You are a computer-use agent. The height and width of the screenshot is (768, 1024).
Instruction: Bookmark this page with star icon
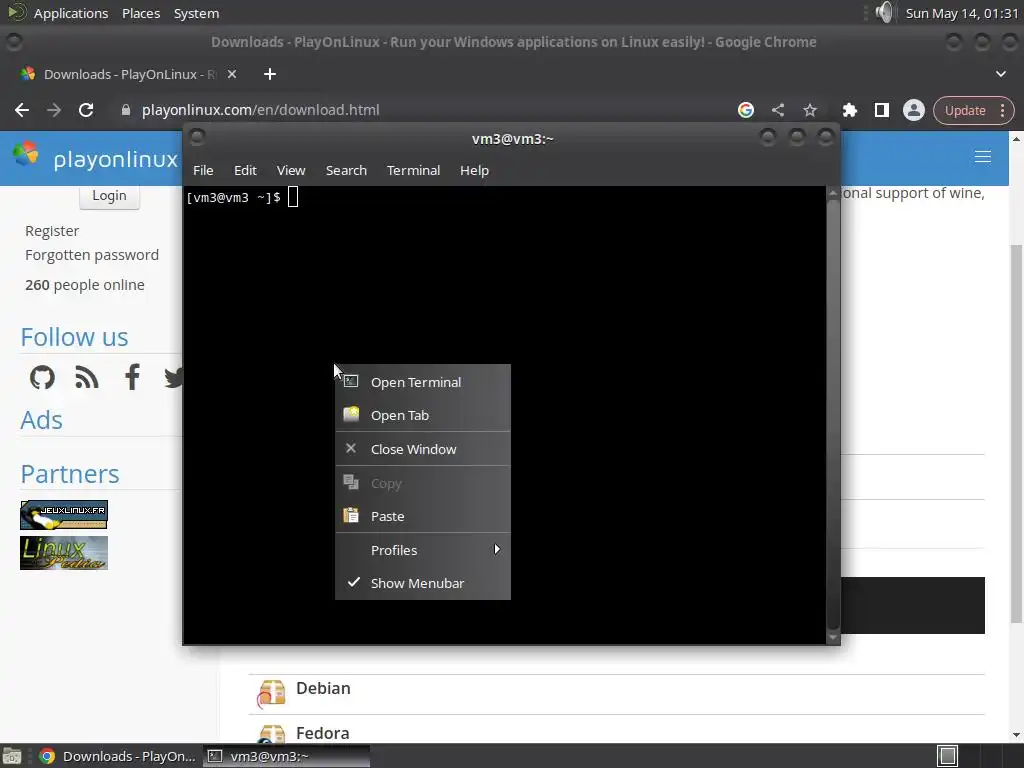click(x=810, y=110)
